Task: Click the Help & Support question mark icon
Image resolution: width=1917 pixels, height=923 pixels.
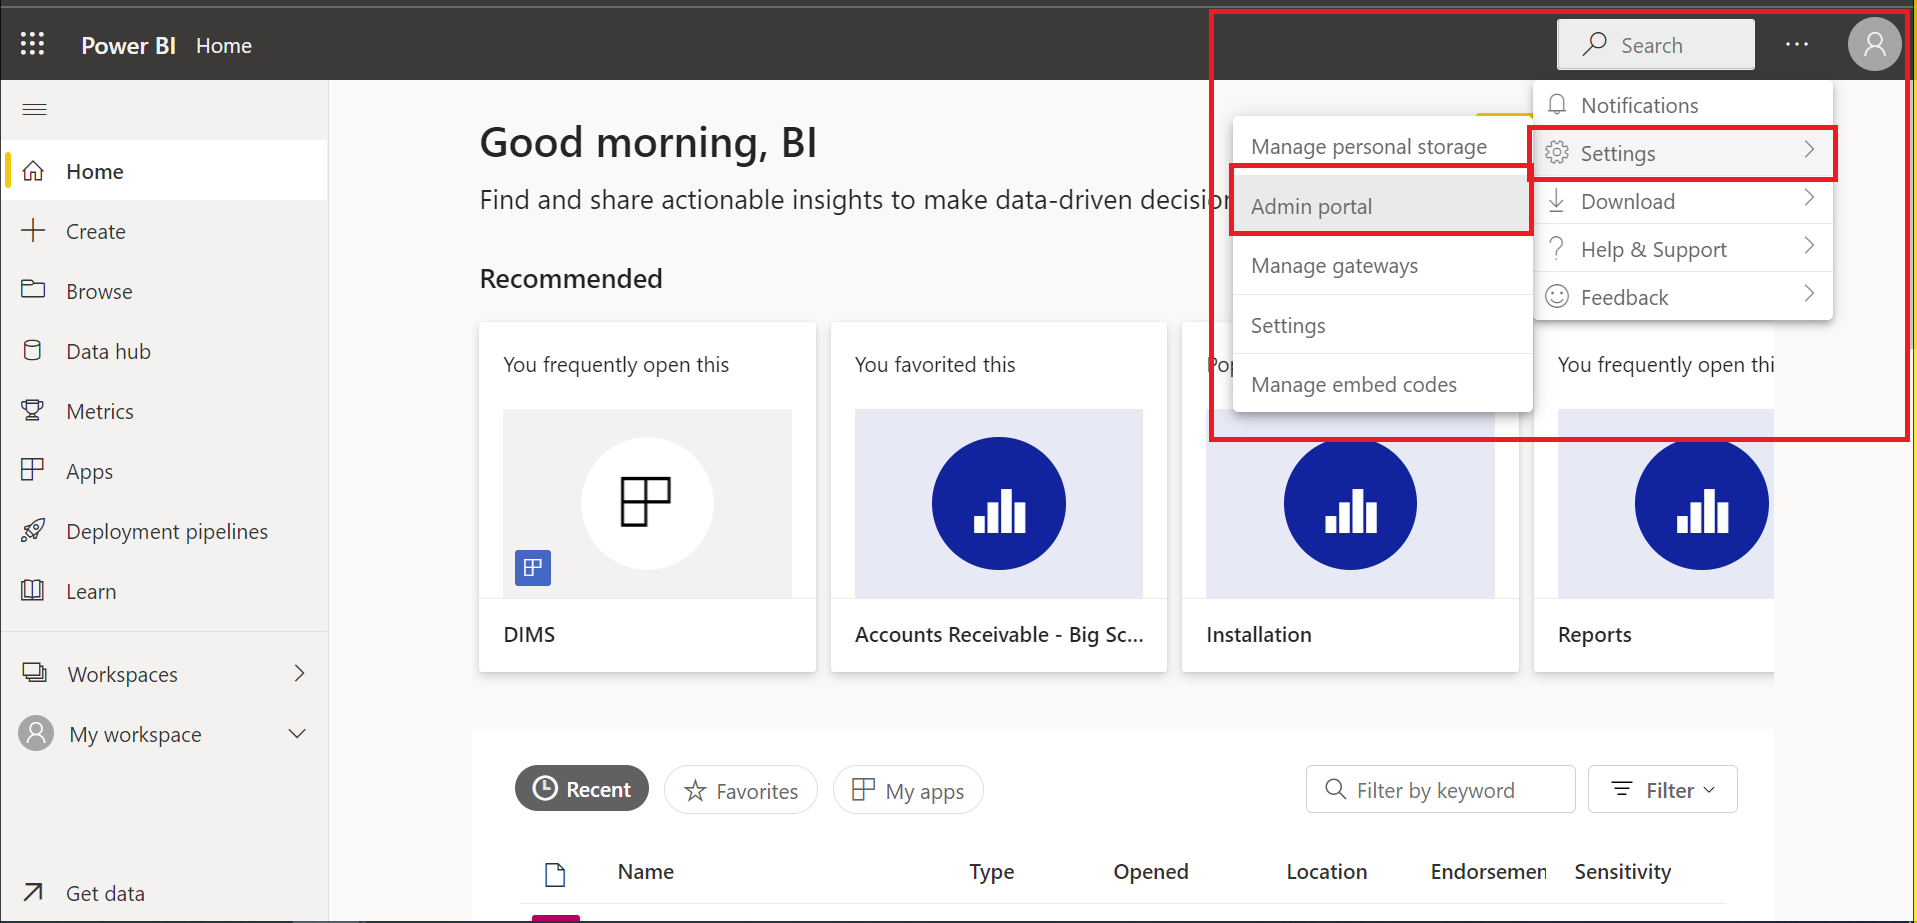Action: click(x=1557, y=248)
